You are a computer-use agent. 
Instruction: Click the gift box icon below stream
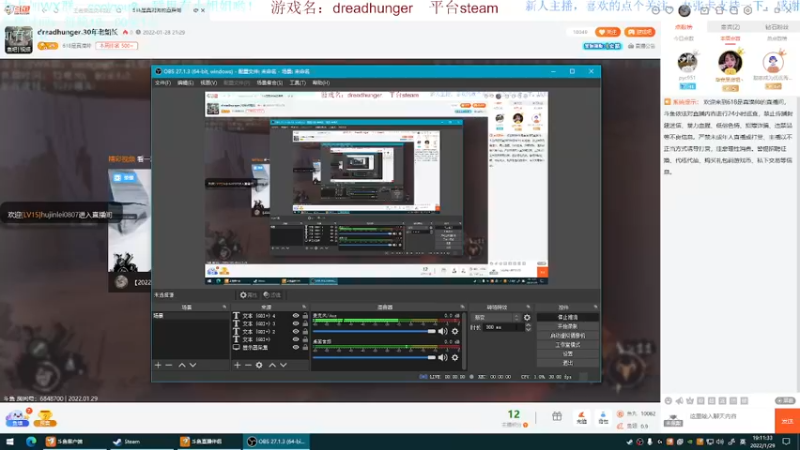557,417
